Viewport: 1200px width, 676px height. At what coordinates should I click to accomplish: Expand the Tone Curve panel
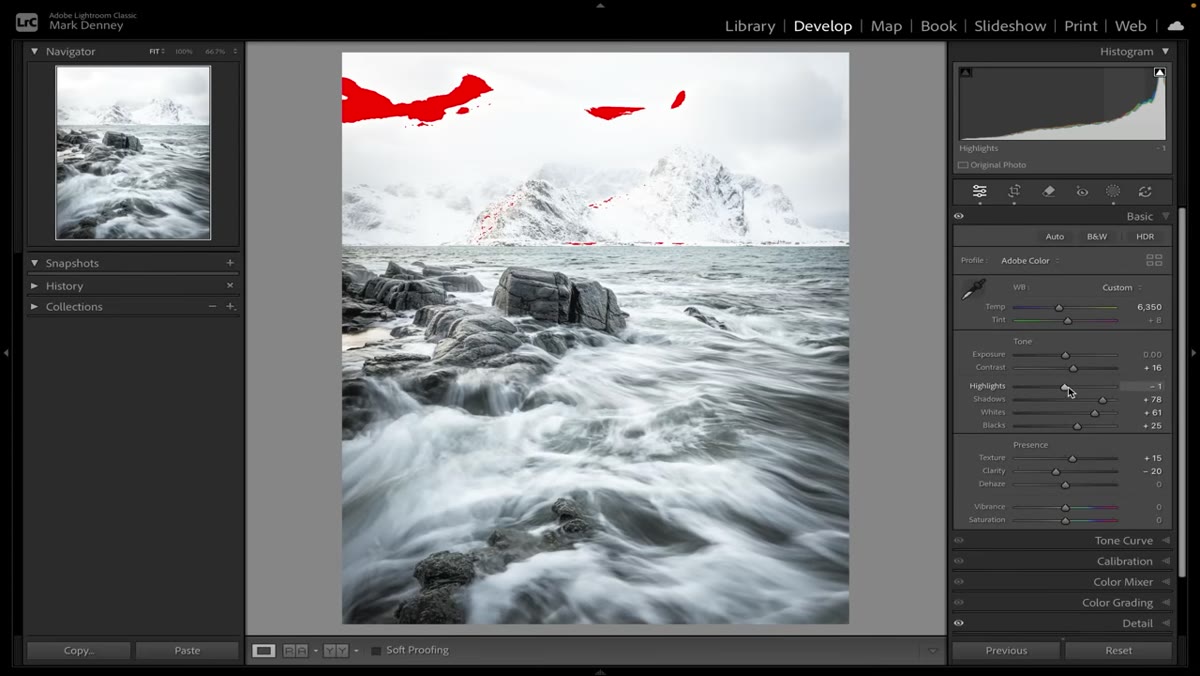pyautogui.click(x=1165, y=540)
